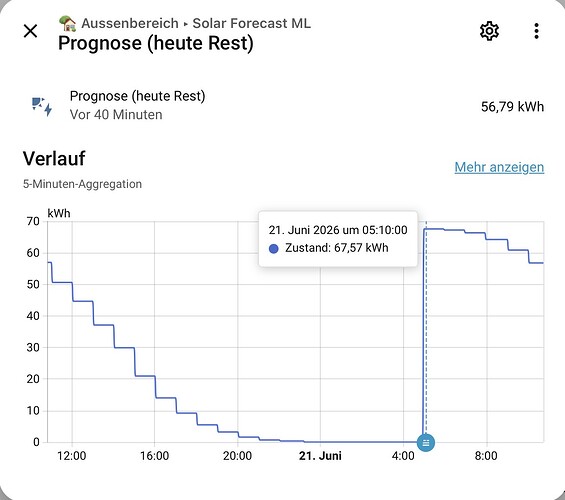Click the 8:00 label on time axis
The image size is (565, 500).
(486, 456)
